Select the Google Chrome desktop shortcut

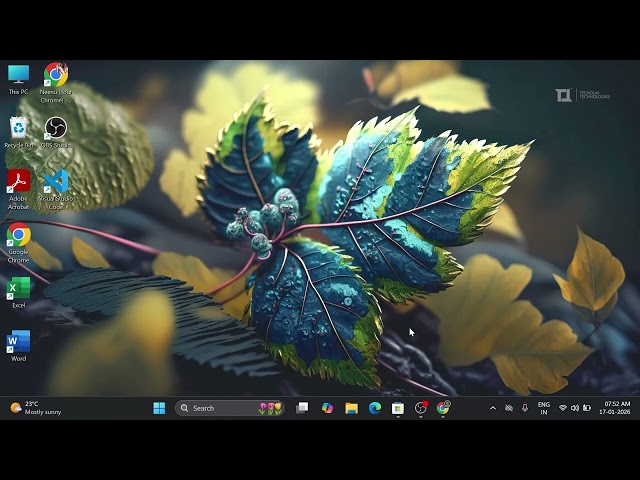(x=18, y=243)
